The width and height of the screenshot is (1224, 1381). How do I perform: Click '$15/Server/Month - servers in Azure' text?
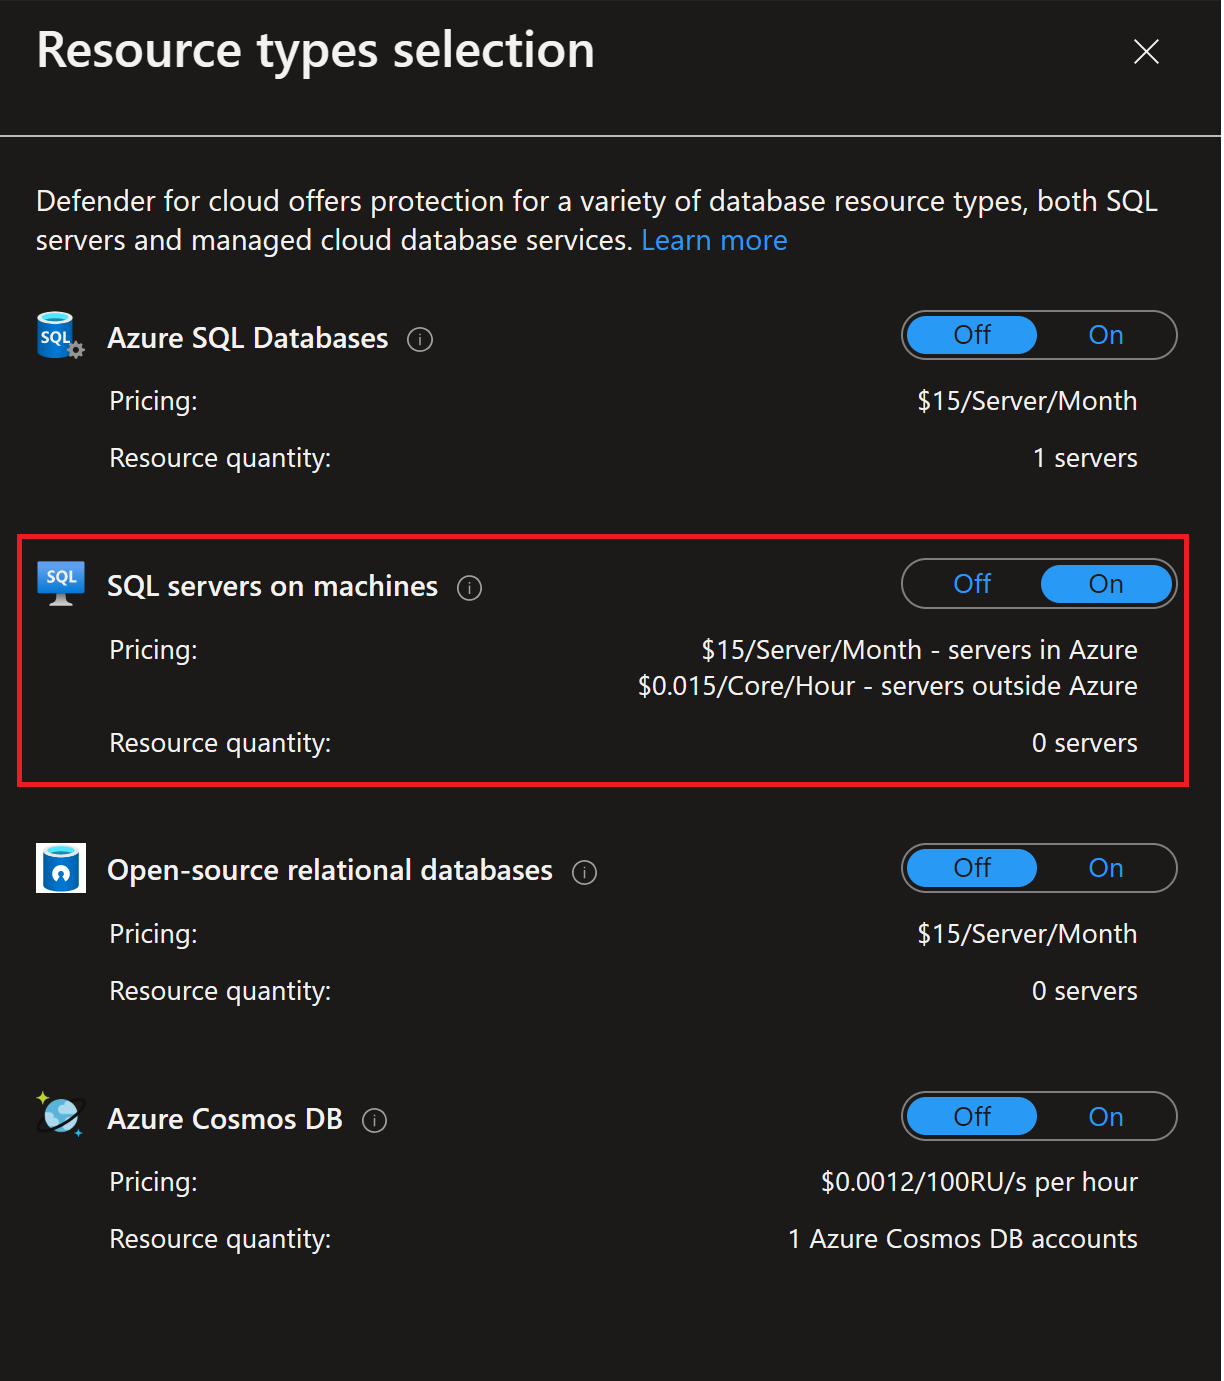[919, 650]
